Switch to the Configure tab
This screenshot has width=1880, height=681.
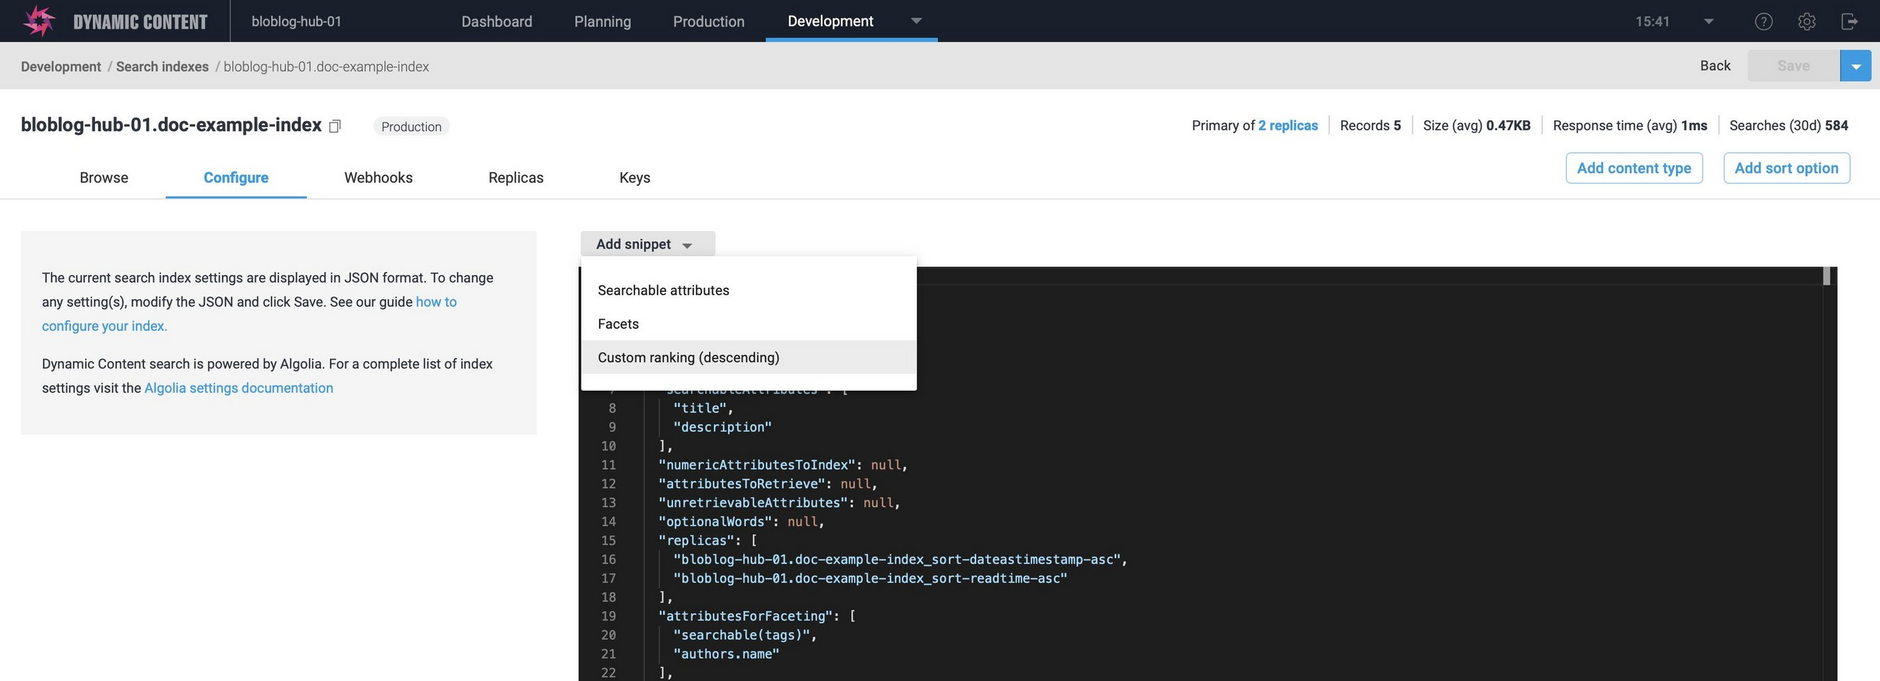point(236,177)
